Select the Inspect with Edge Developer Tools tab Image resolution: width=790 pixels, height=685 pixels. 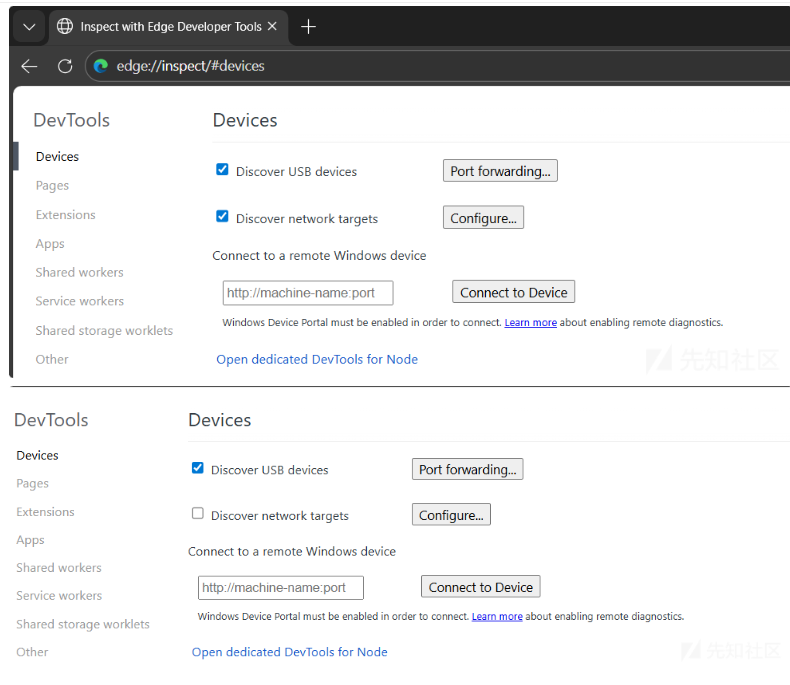click(170, 27)
